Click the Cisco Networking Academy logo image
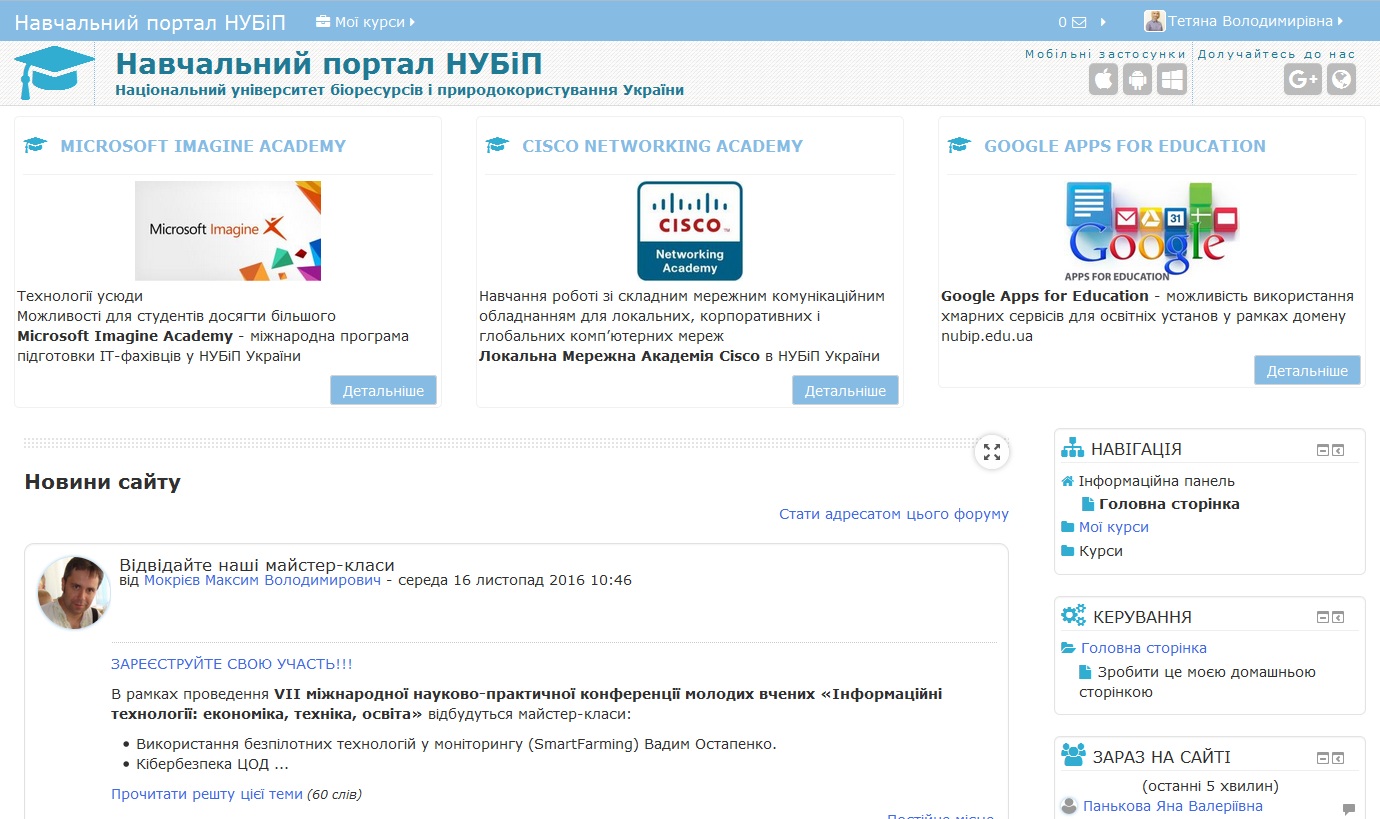 (x=689, y=231)
